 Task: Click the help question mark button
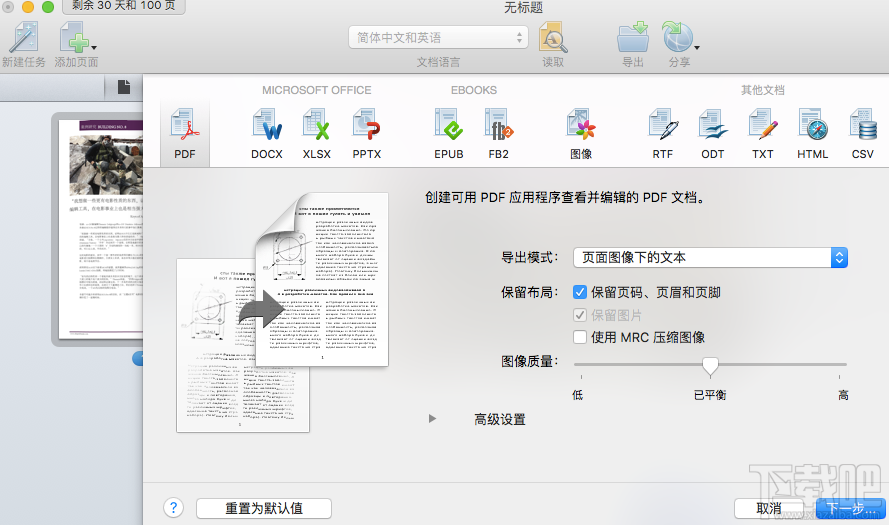(173, 507)
